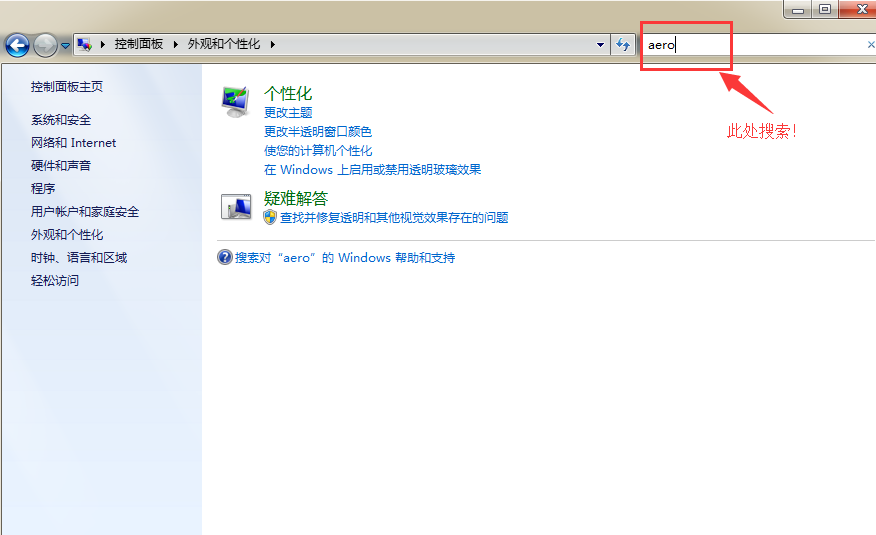This screenshot has height=535, width=876.
Task: Search aero in Windows 帮助和支持
Action: pos(345,257)
